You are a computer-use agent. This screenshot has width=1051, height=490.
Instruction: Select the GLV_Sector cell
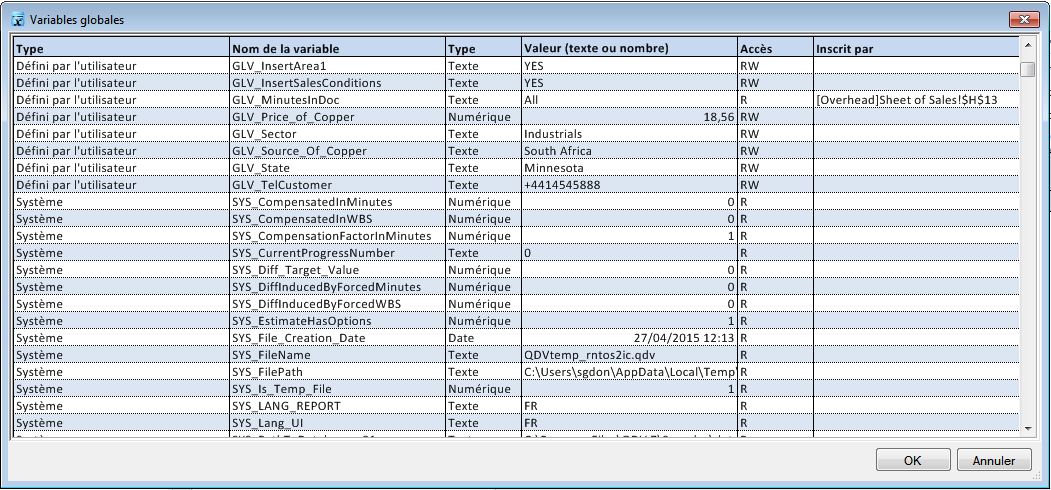338,134
